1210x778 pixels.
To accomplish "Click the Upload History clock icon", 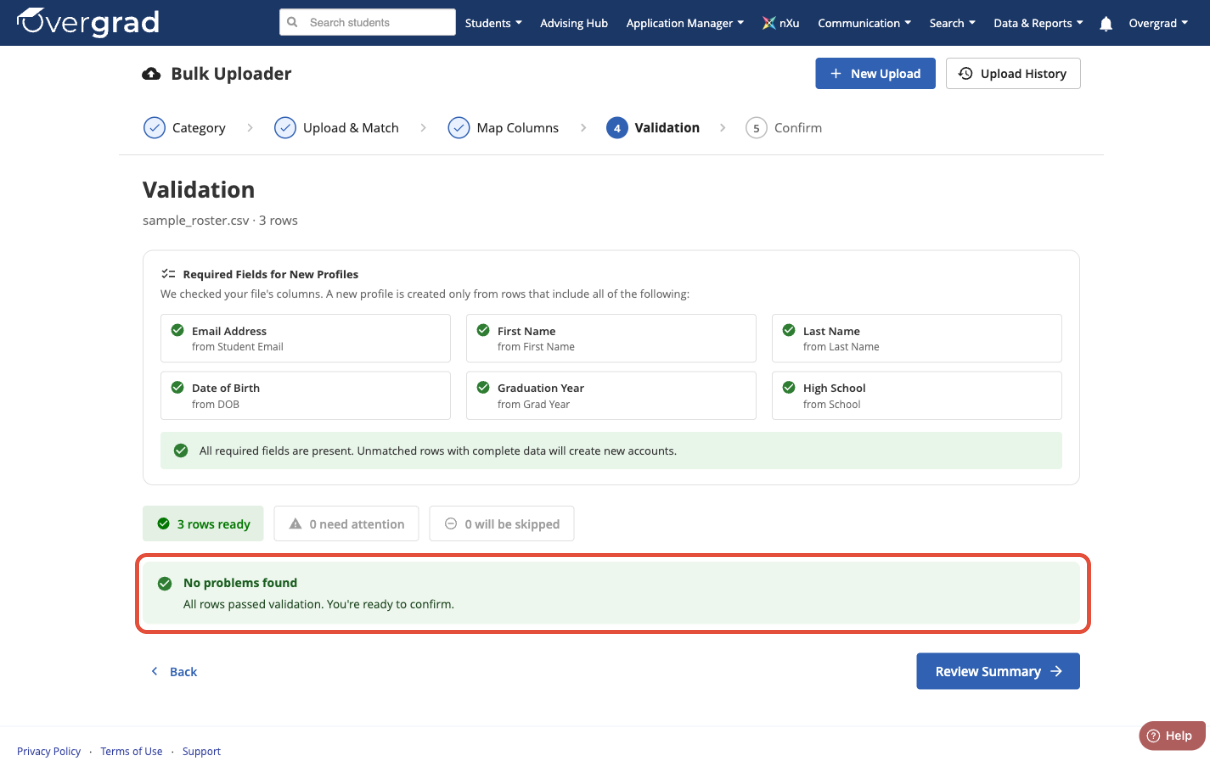I will [966, 74].
